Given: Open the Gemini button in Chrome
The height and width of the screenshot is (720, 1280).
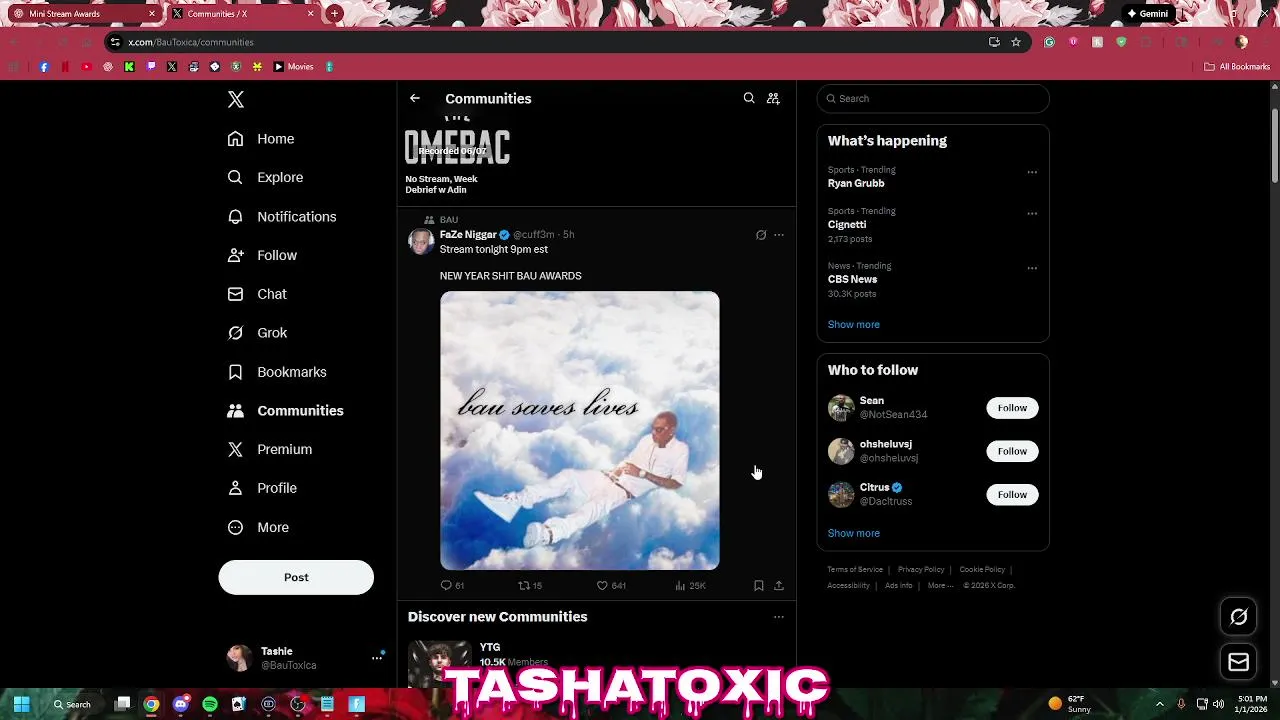Looking at the screenshot, I should pos(1148,14).
